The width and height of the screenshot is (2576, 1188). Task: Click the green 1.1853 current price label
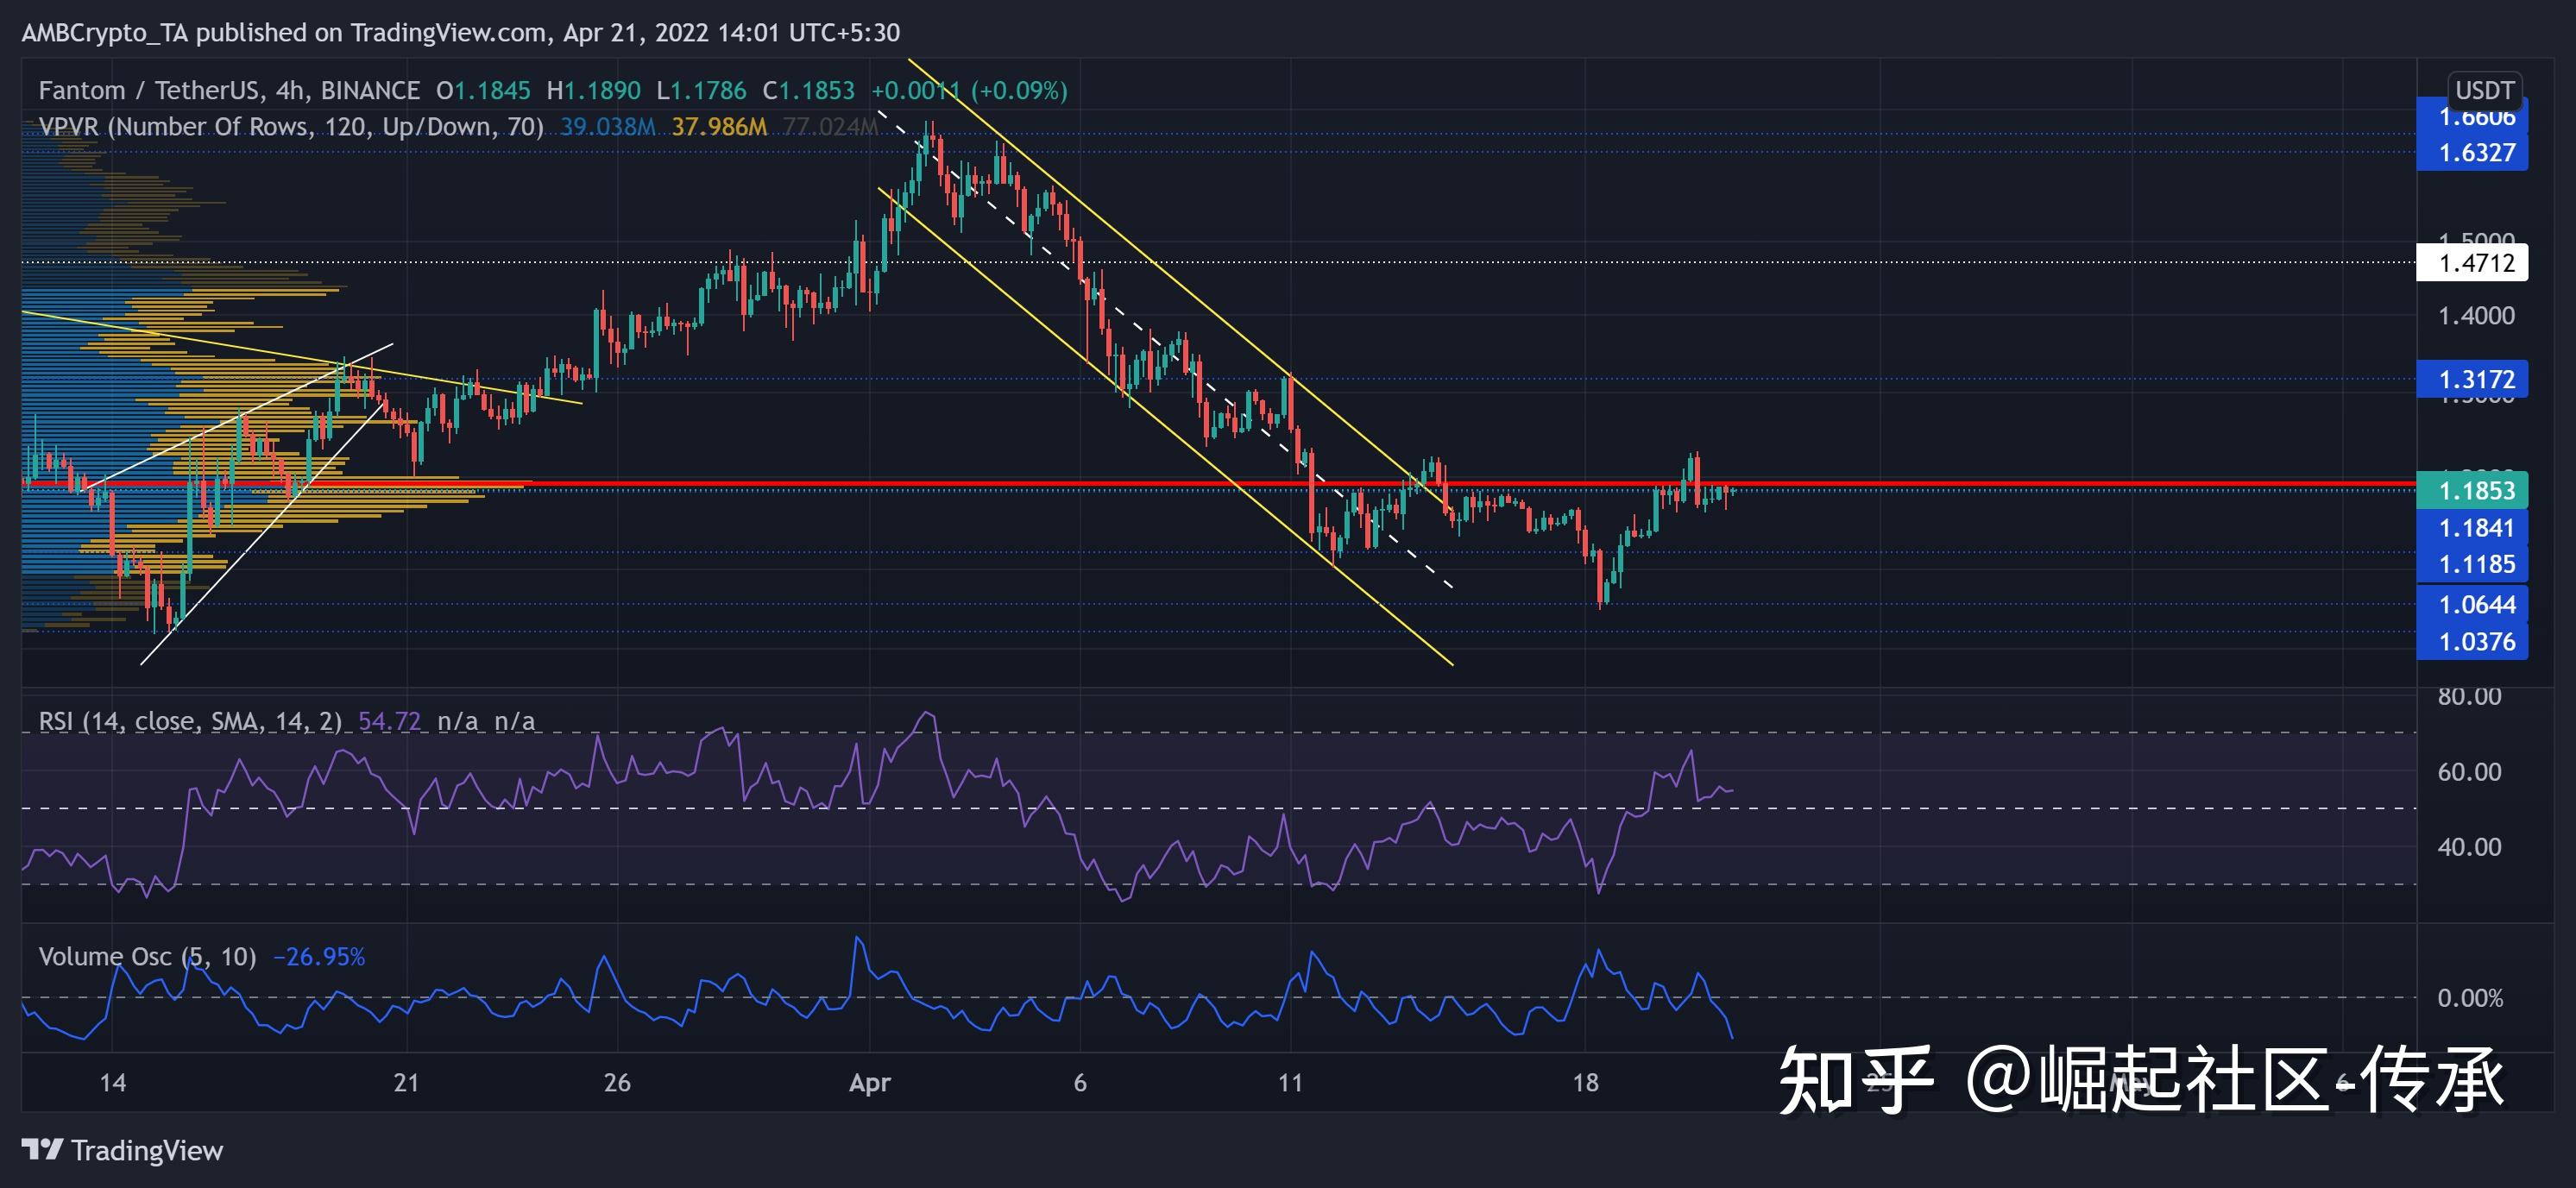point(2472,490)
